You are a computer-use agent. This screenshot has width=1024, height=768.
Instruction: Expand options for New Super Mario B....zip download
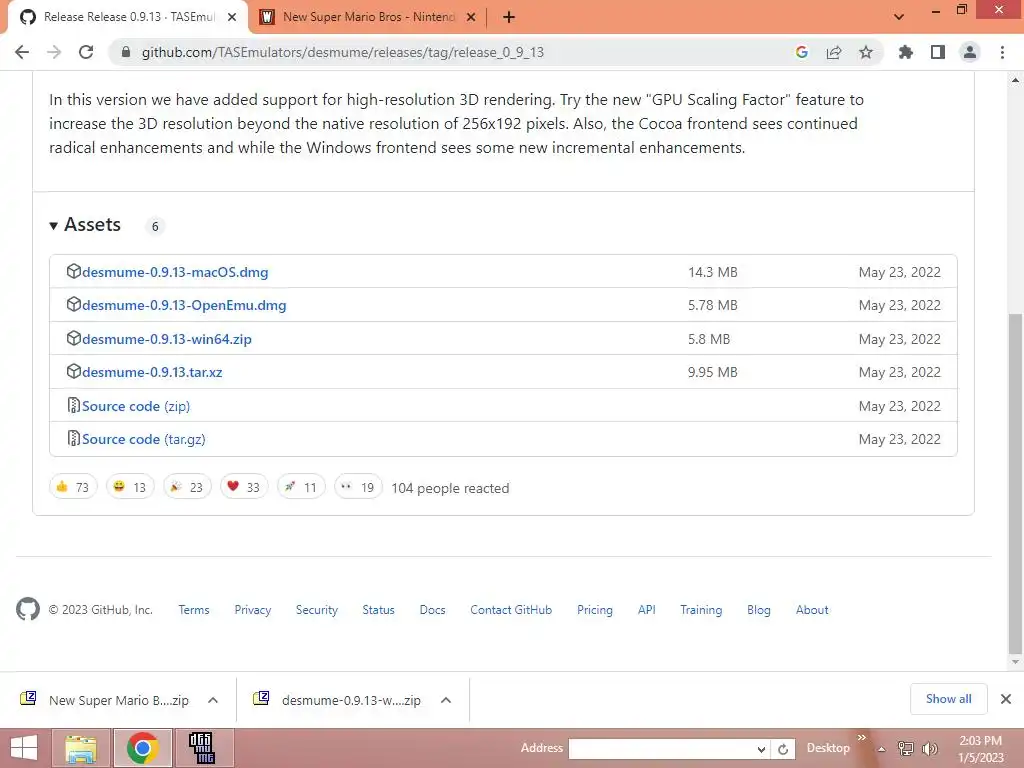coord(213,700)
